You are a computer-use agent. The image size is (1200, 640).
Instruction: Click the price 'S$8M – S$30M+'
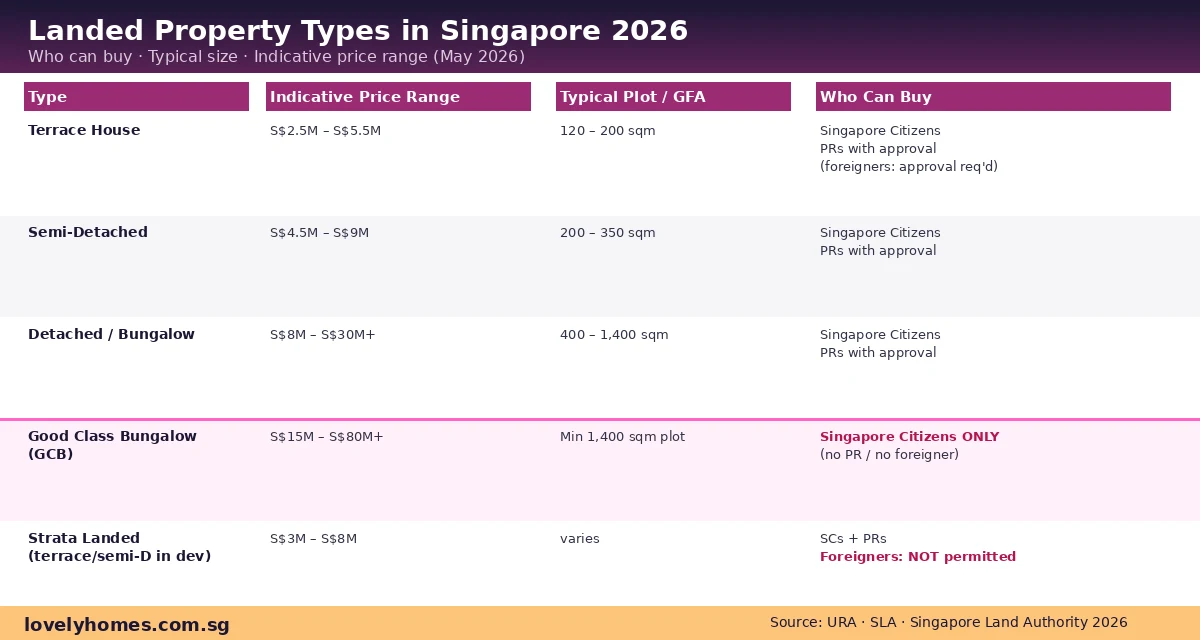(x=323, y=335)
